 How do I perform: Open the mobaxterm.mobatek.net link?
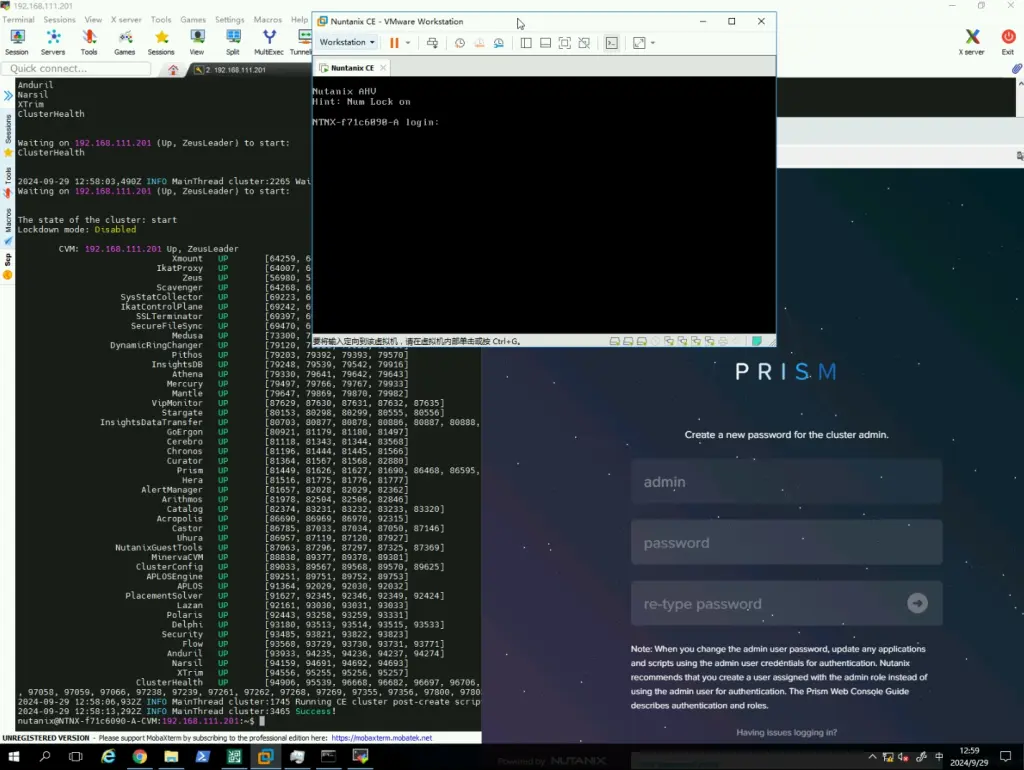(x=382, y=738)
